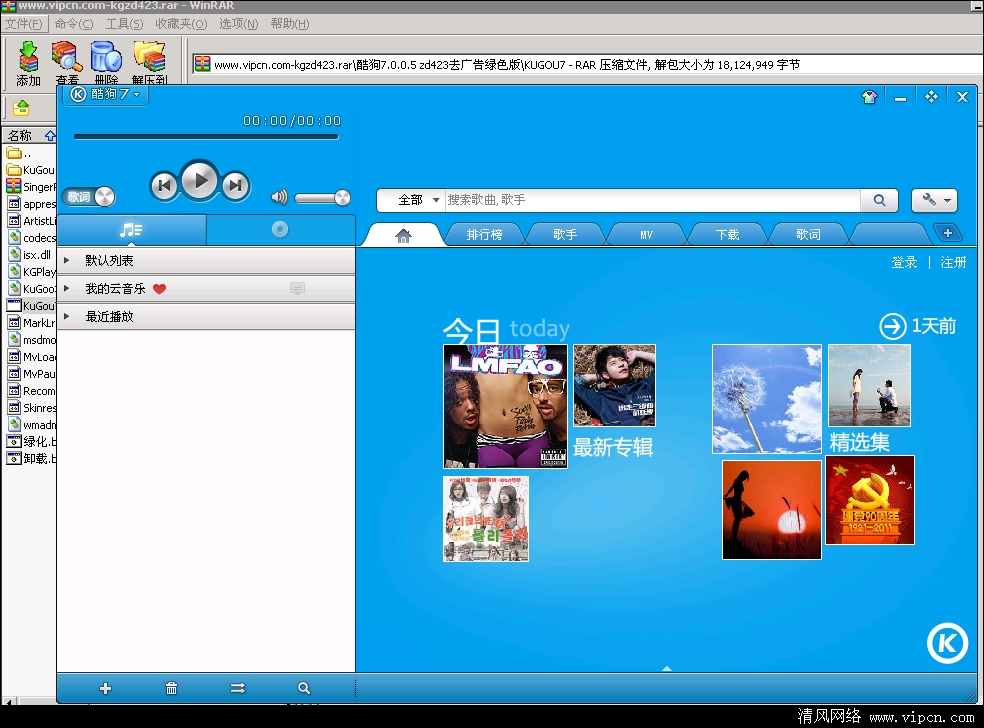This screenshot has width=984, height=728.
Task: Open the 酷狗7 main menu dropdown
Action: (106, 94)
